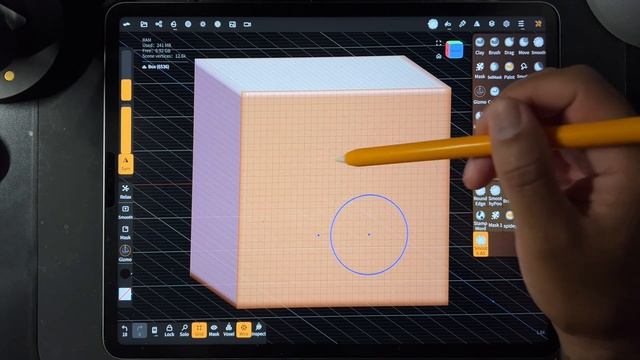Screen dimensions: 640x360
Task: Reset view with the home icon
Action: [439, 56]
